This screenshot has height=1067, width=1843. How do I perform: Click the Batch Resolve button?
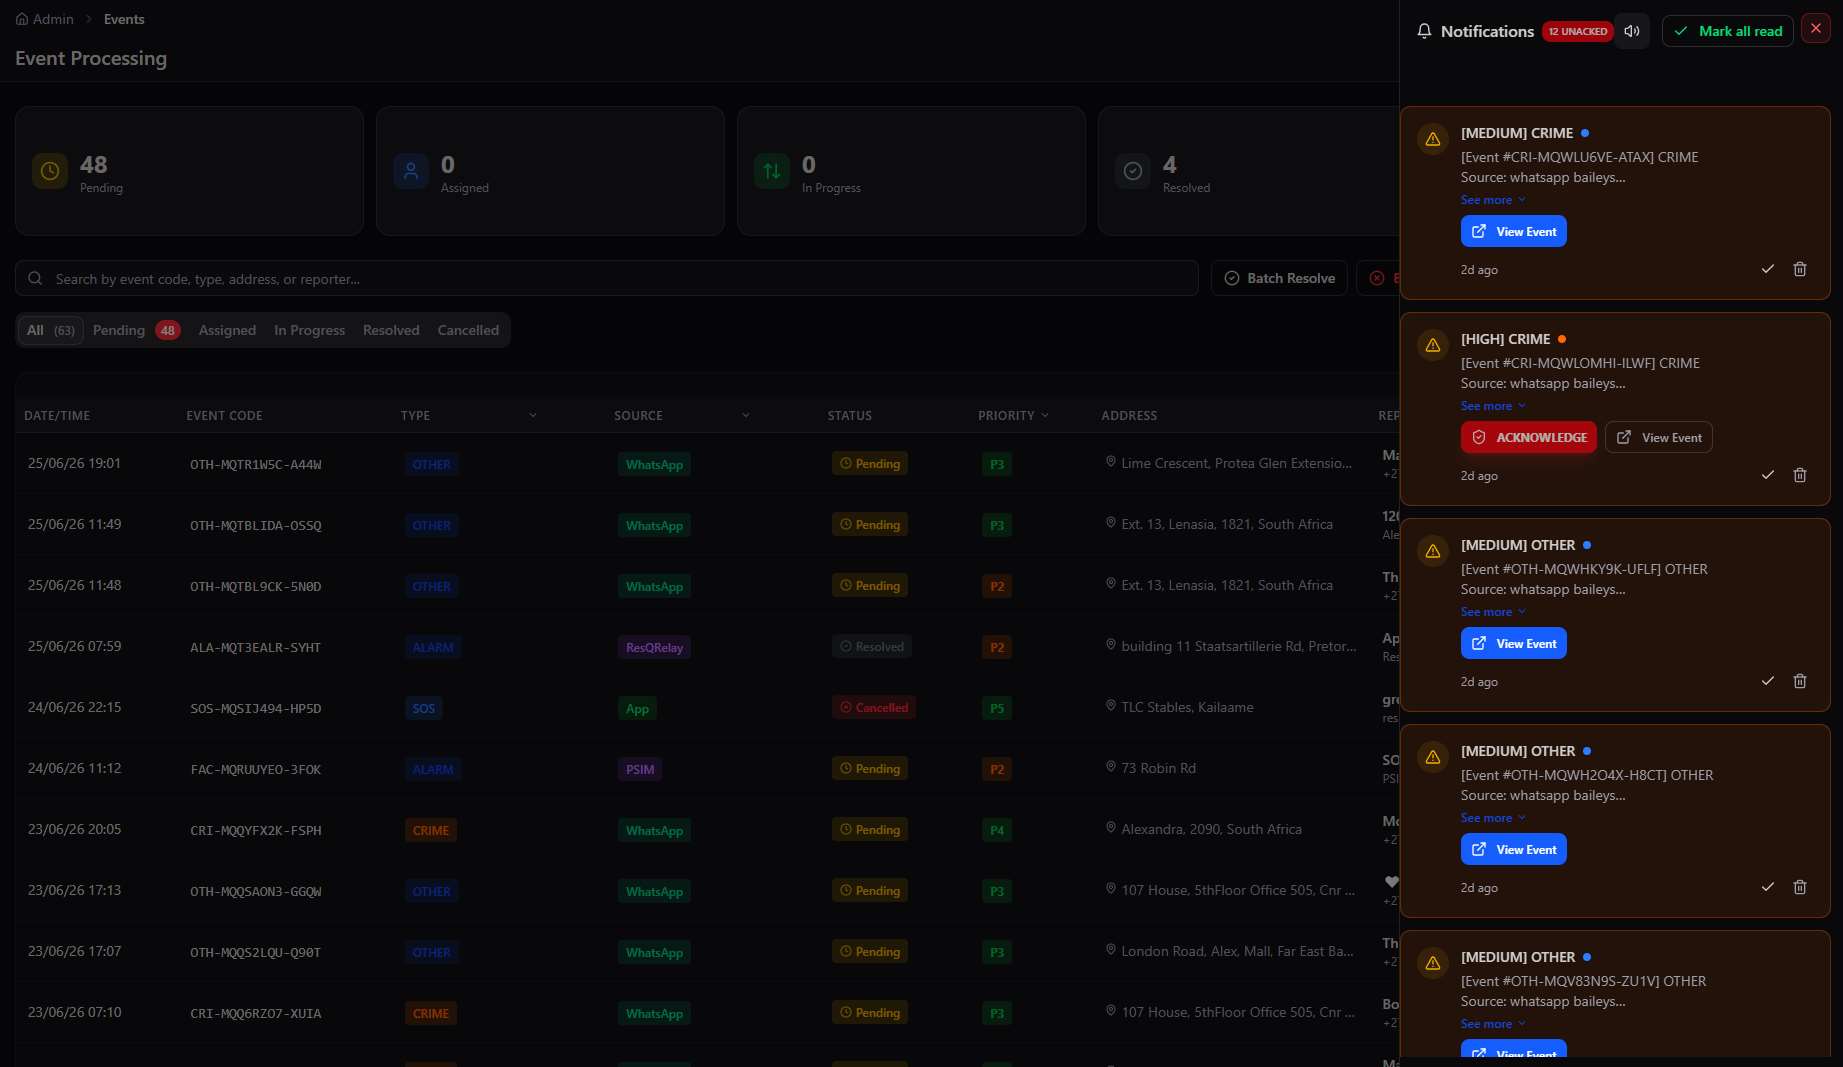[1279, 278]
